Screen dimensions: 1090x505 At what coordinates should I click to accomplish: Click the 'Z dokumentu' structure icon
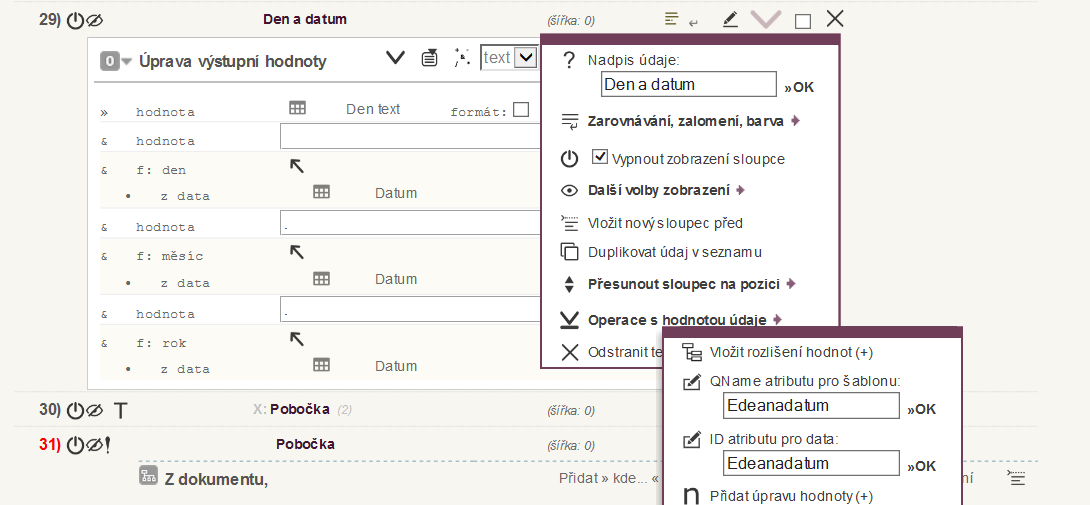point(148,476)
